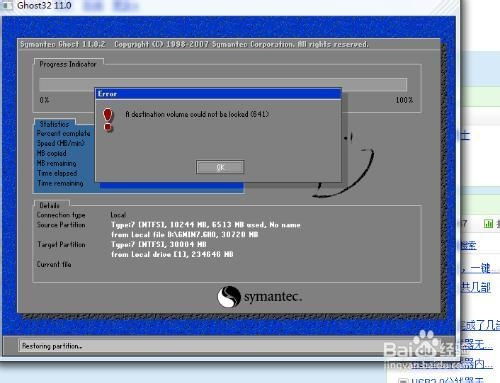Select the Progress Indicator tab label
Viewport: 500px width, 383px height.
68,64
